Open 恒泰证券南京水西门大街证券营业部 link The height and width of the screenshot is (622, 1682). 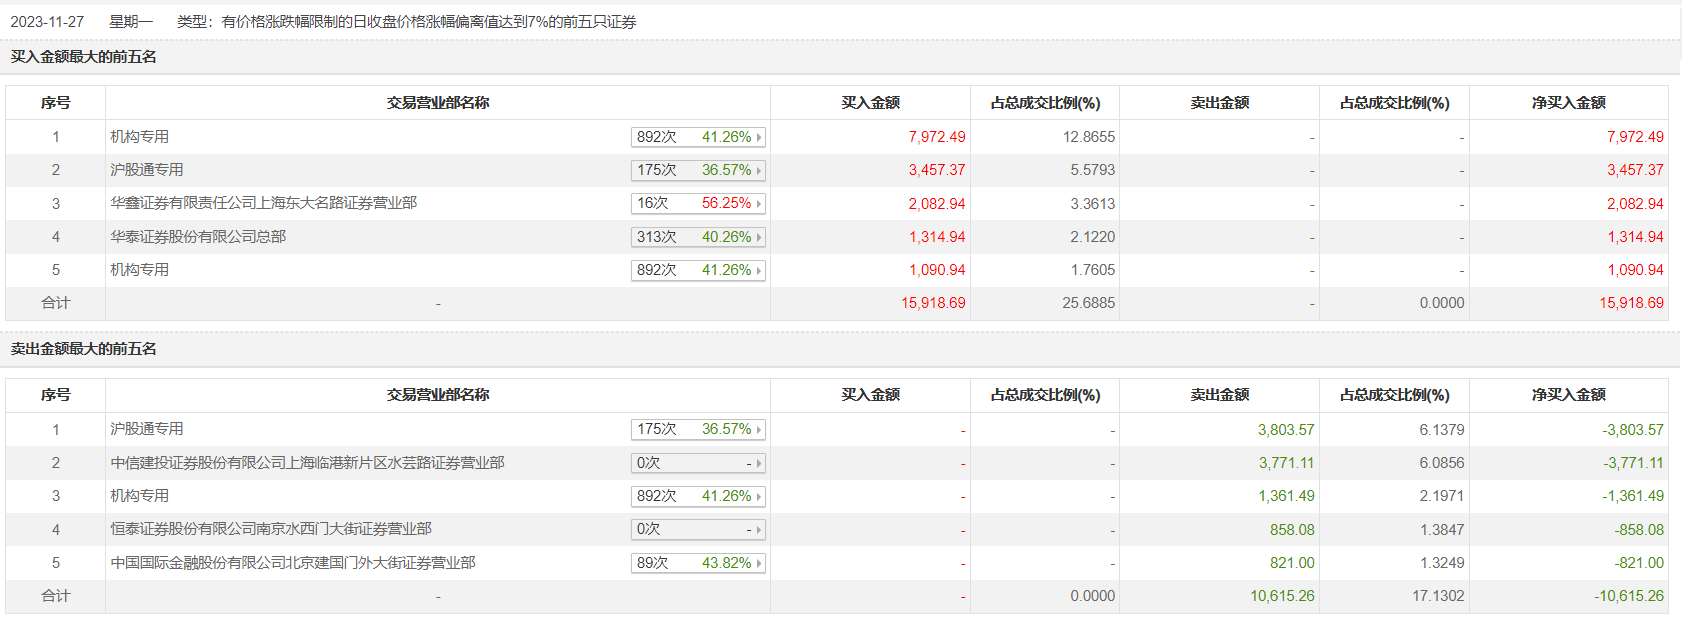(271, 529)
